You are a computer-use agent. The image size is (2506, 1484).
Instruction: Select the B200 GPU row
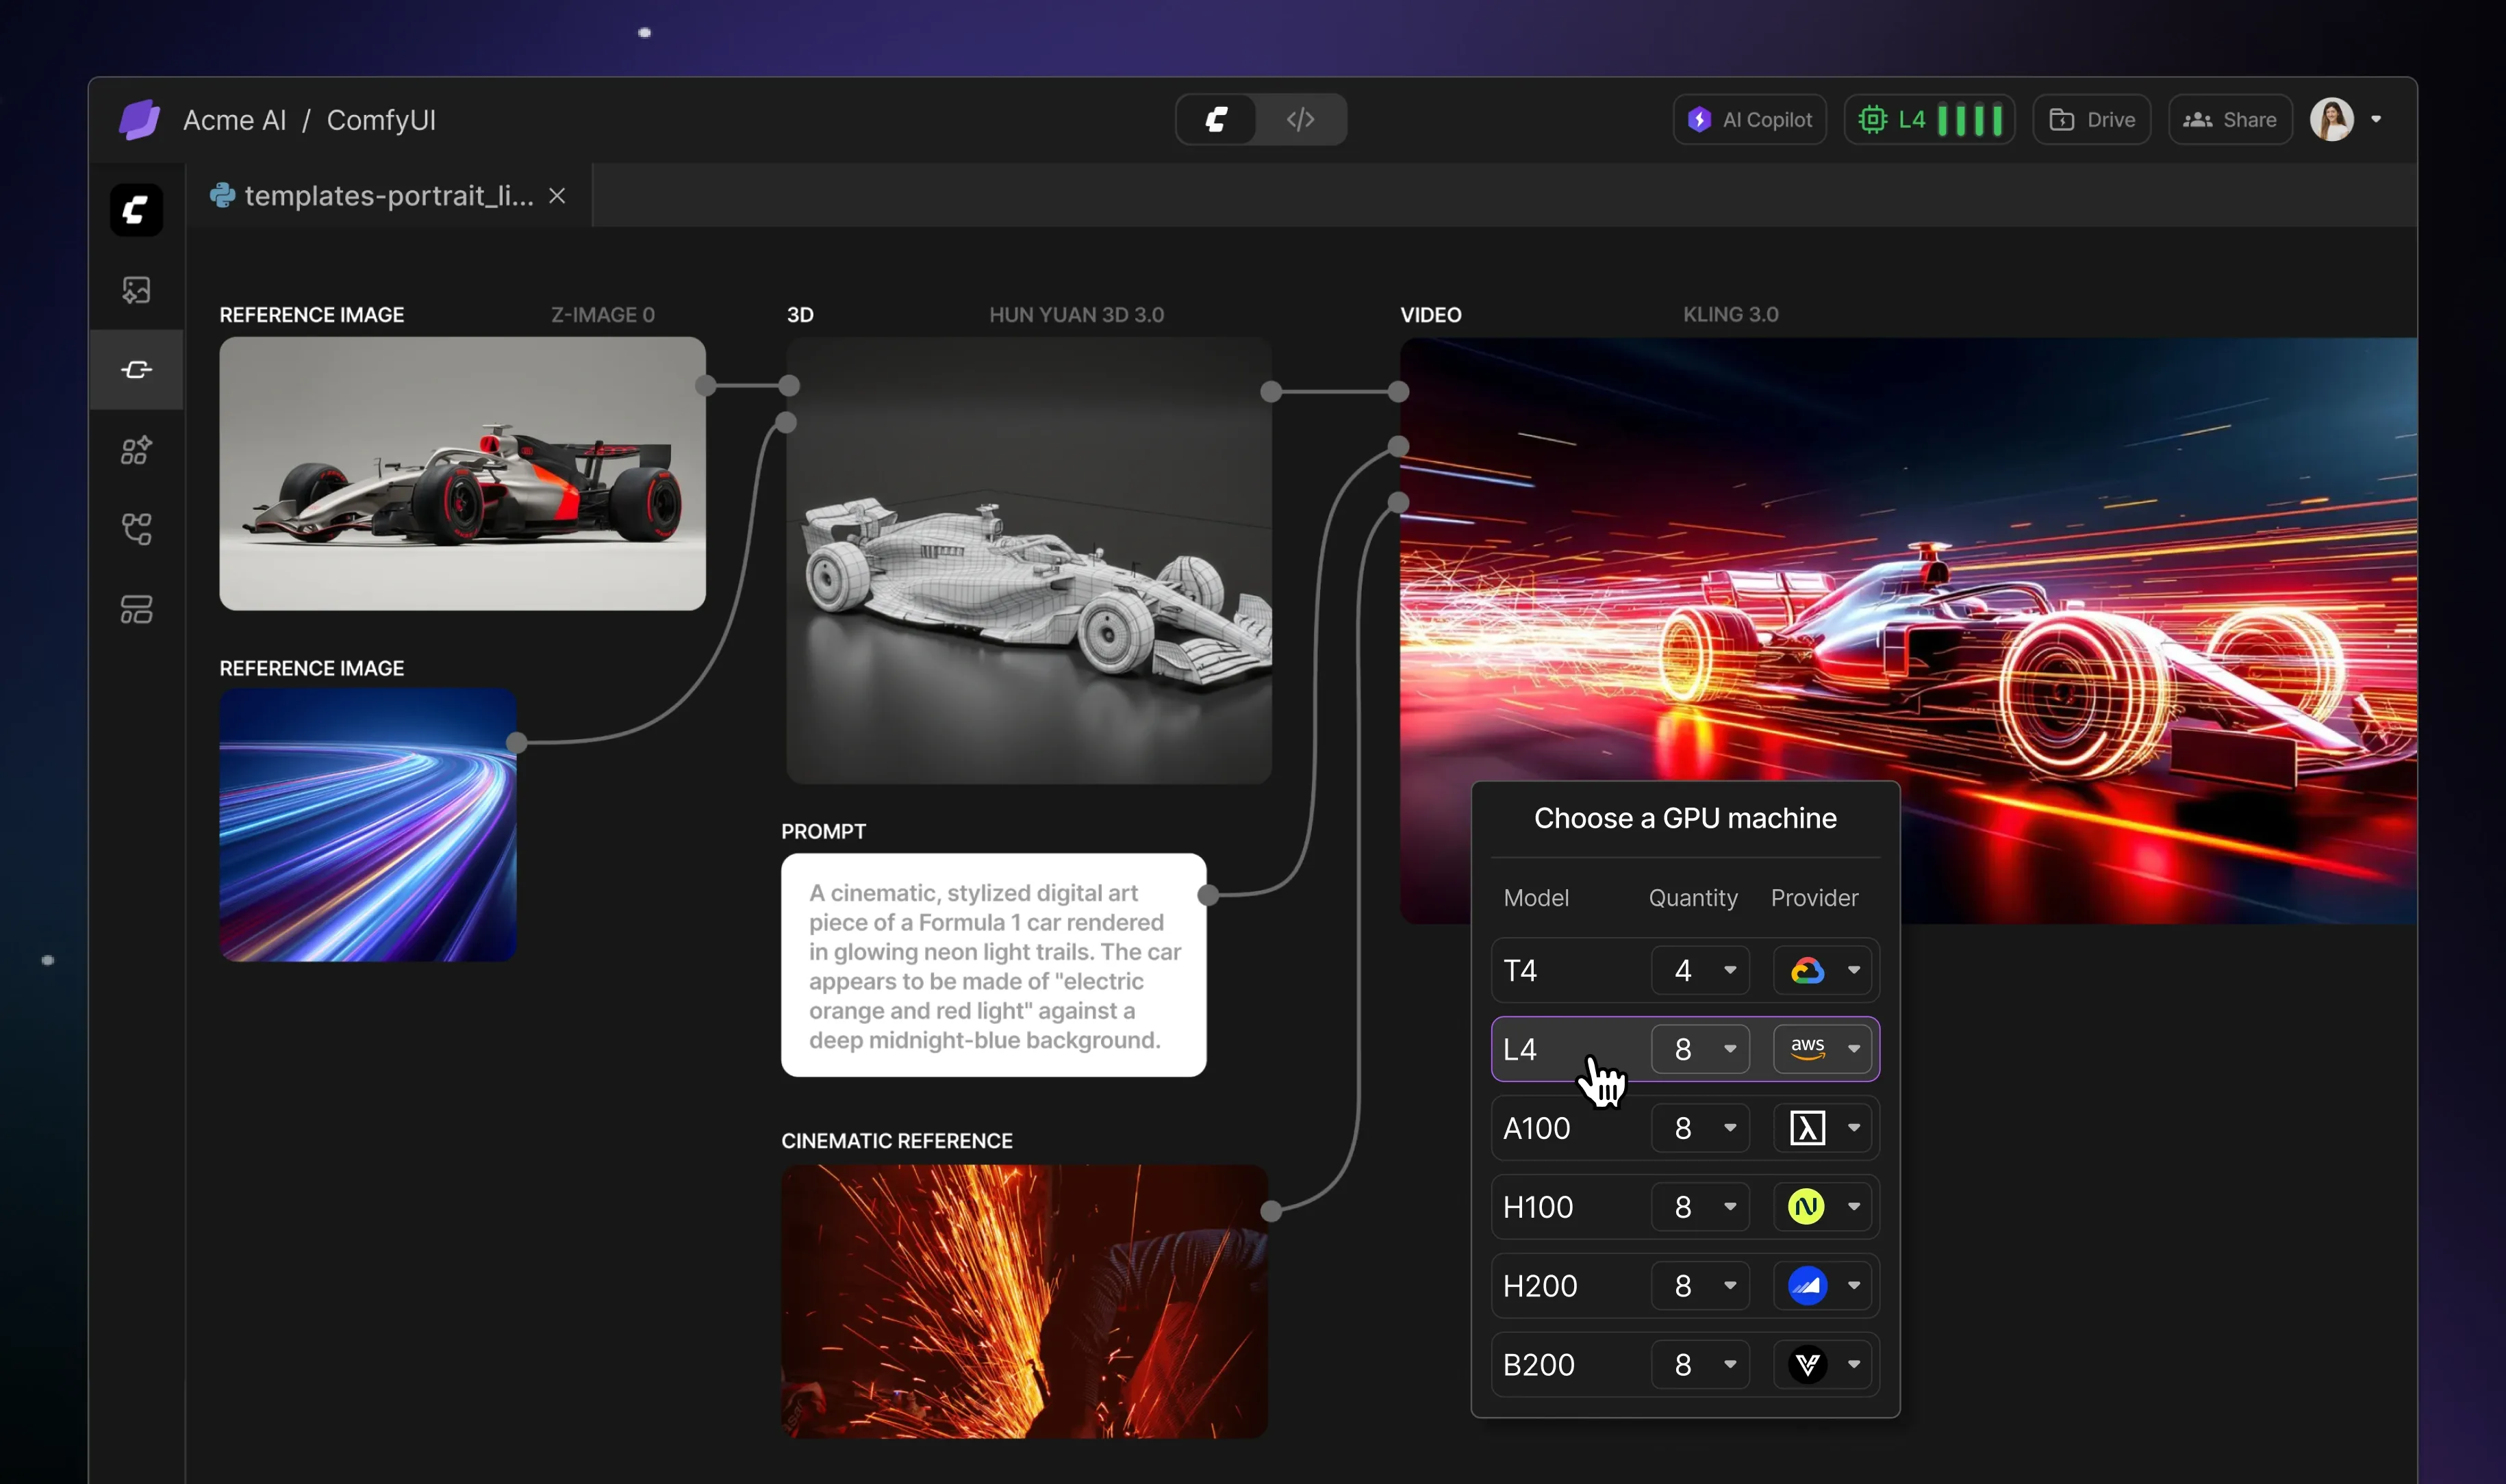click(x=1685, y=1365)
